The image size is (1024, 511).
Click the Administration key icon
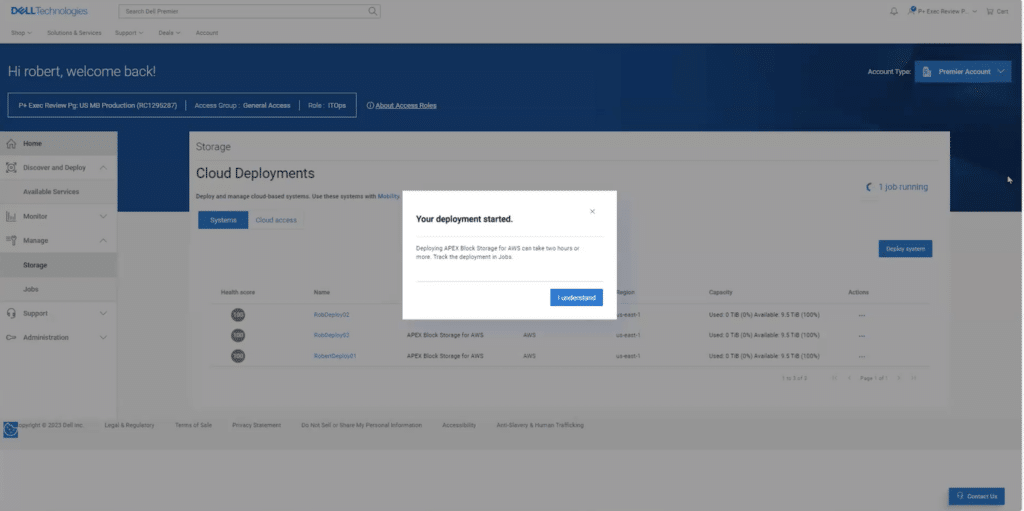pyautogui.click(x=11, y=338)
